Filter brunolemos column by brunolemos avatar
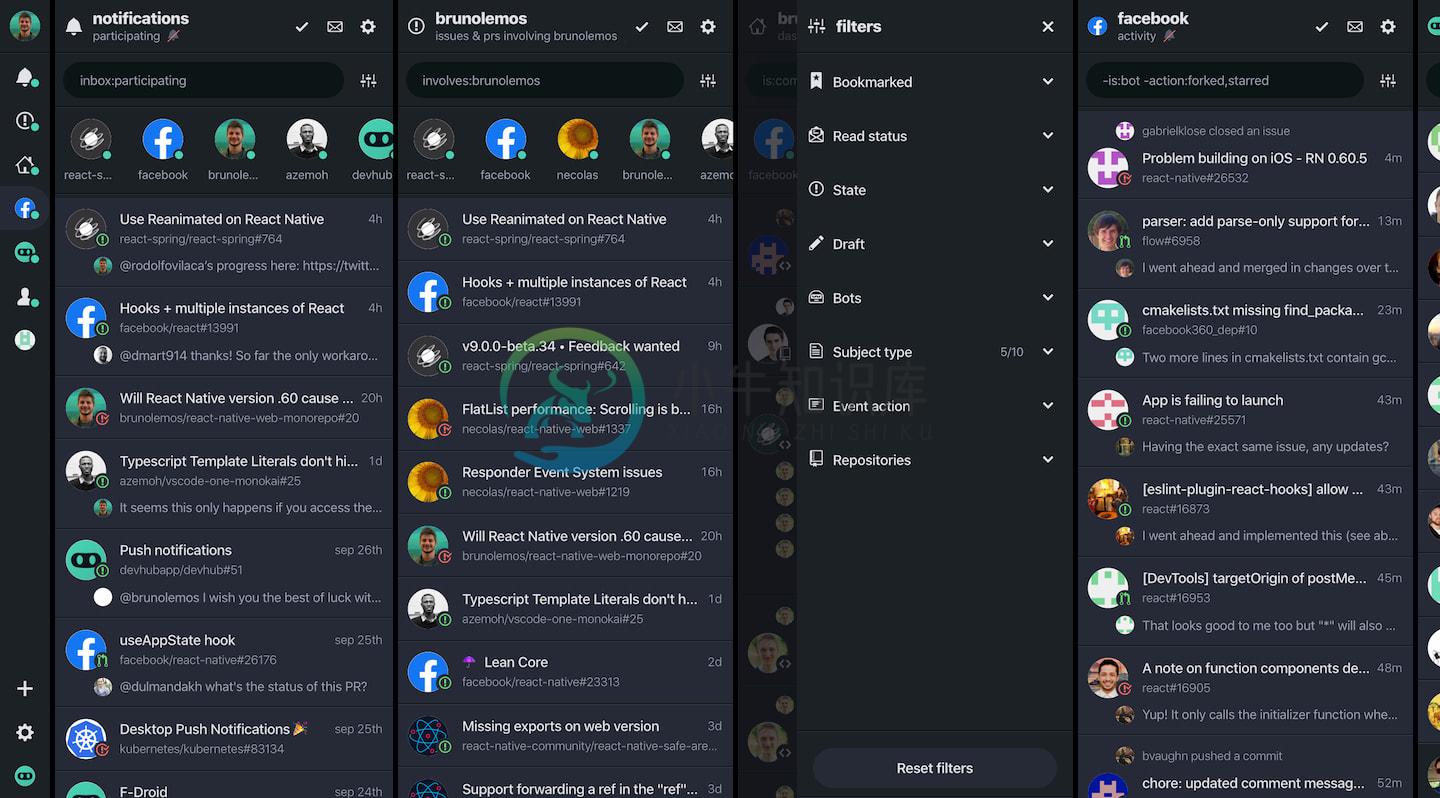This screenshot has width=1440, height=798. point(650,140)
